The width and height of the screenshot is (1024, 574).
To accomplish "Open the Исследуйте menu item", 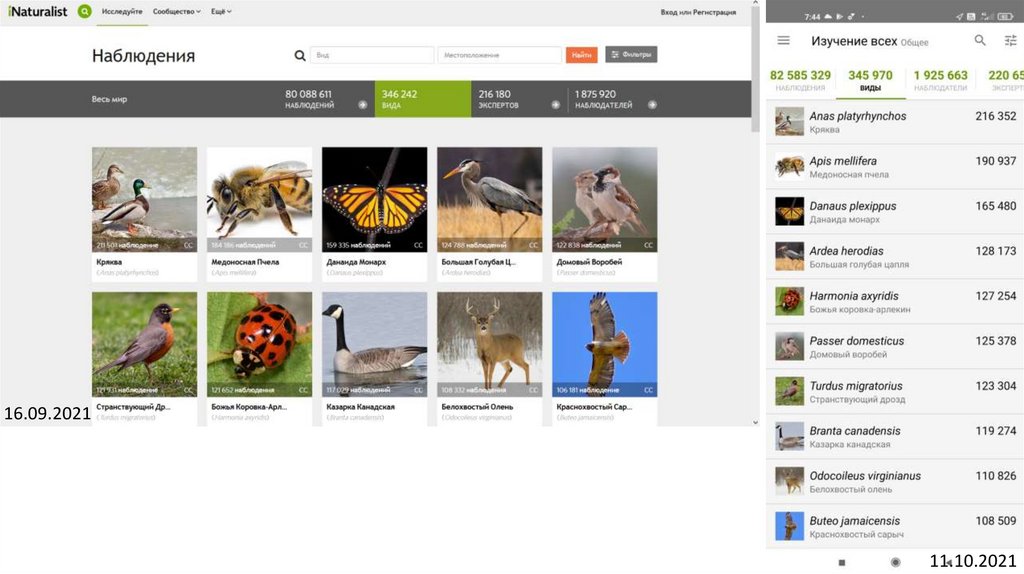I will [121, 12].
